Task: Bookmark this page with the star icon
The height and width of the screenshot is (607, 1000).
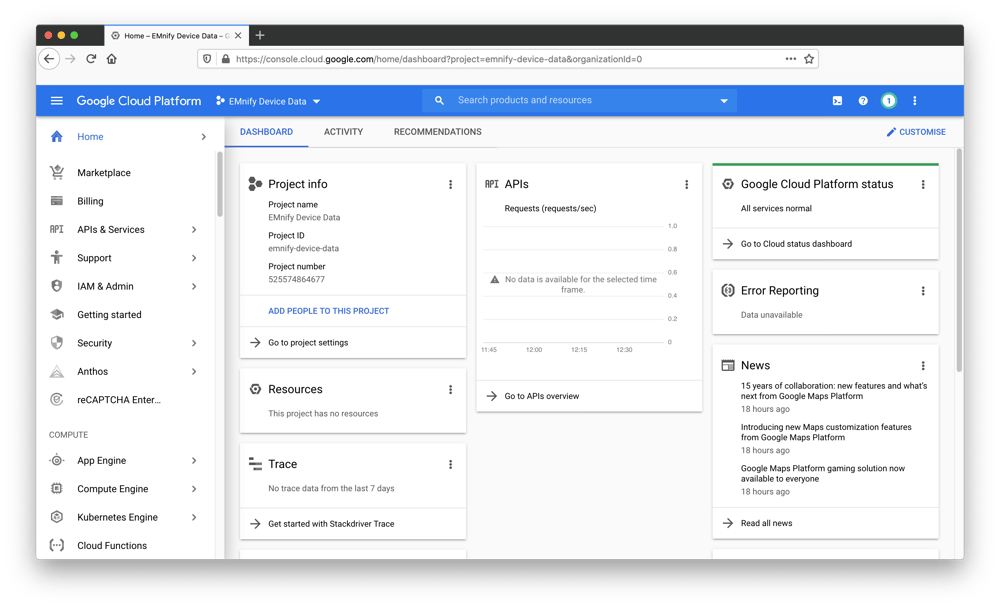Action: [809, 59]
